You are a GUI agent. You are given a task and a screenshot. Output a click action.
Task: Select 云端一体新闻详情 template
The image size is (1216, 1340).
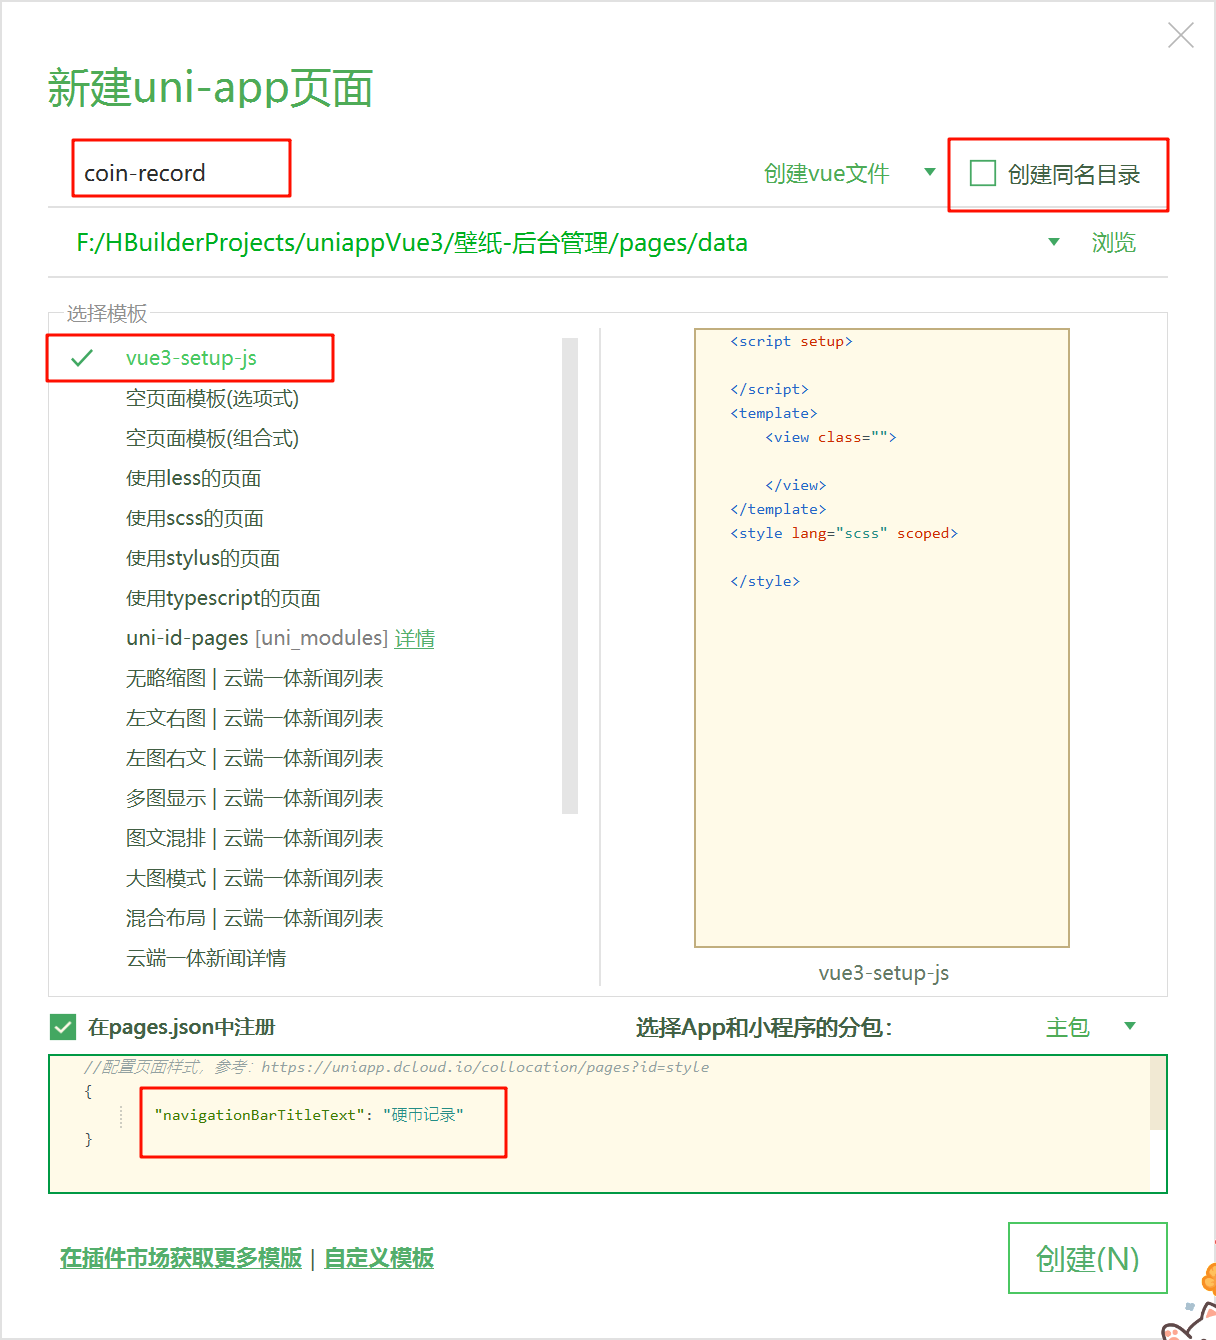click(206, 958)
